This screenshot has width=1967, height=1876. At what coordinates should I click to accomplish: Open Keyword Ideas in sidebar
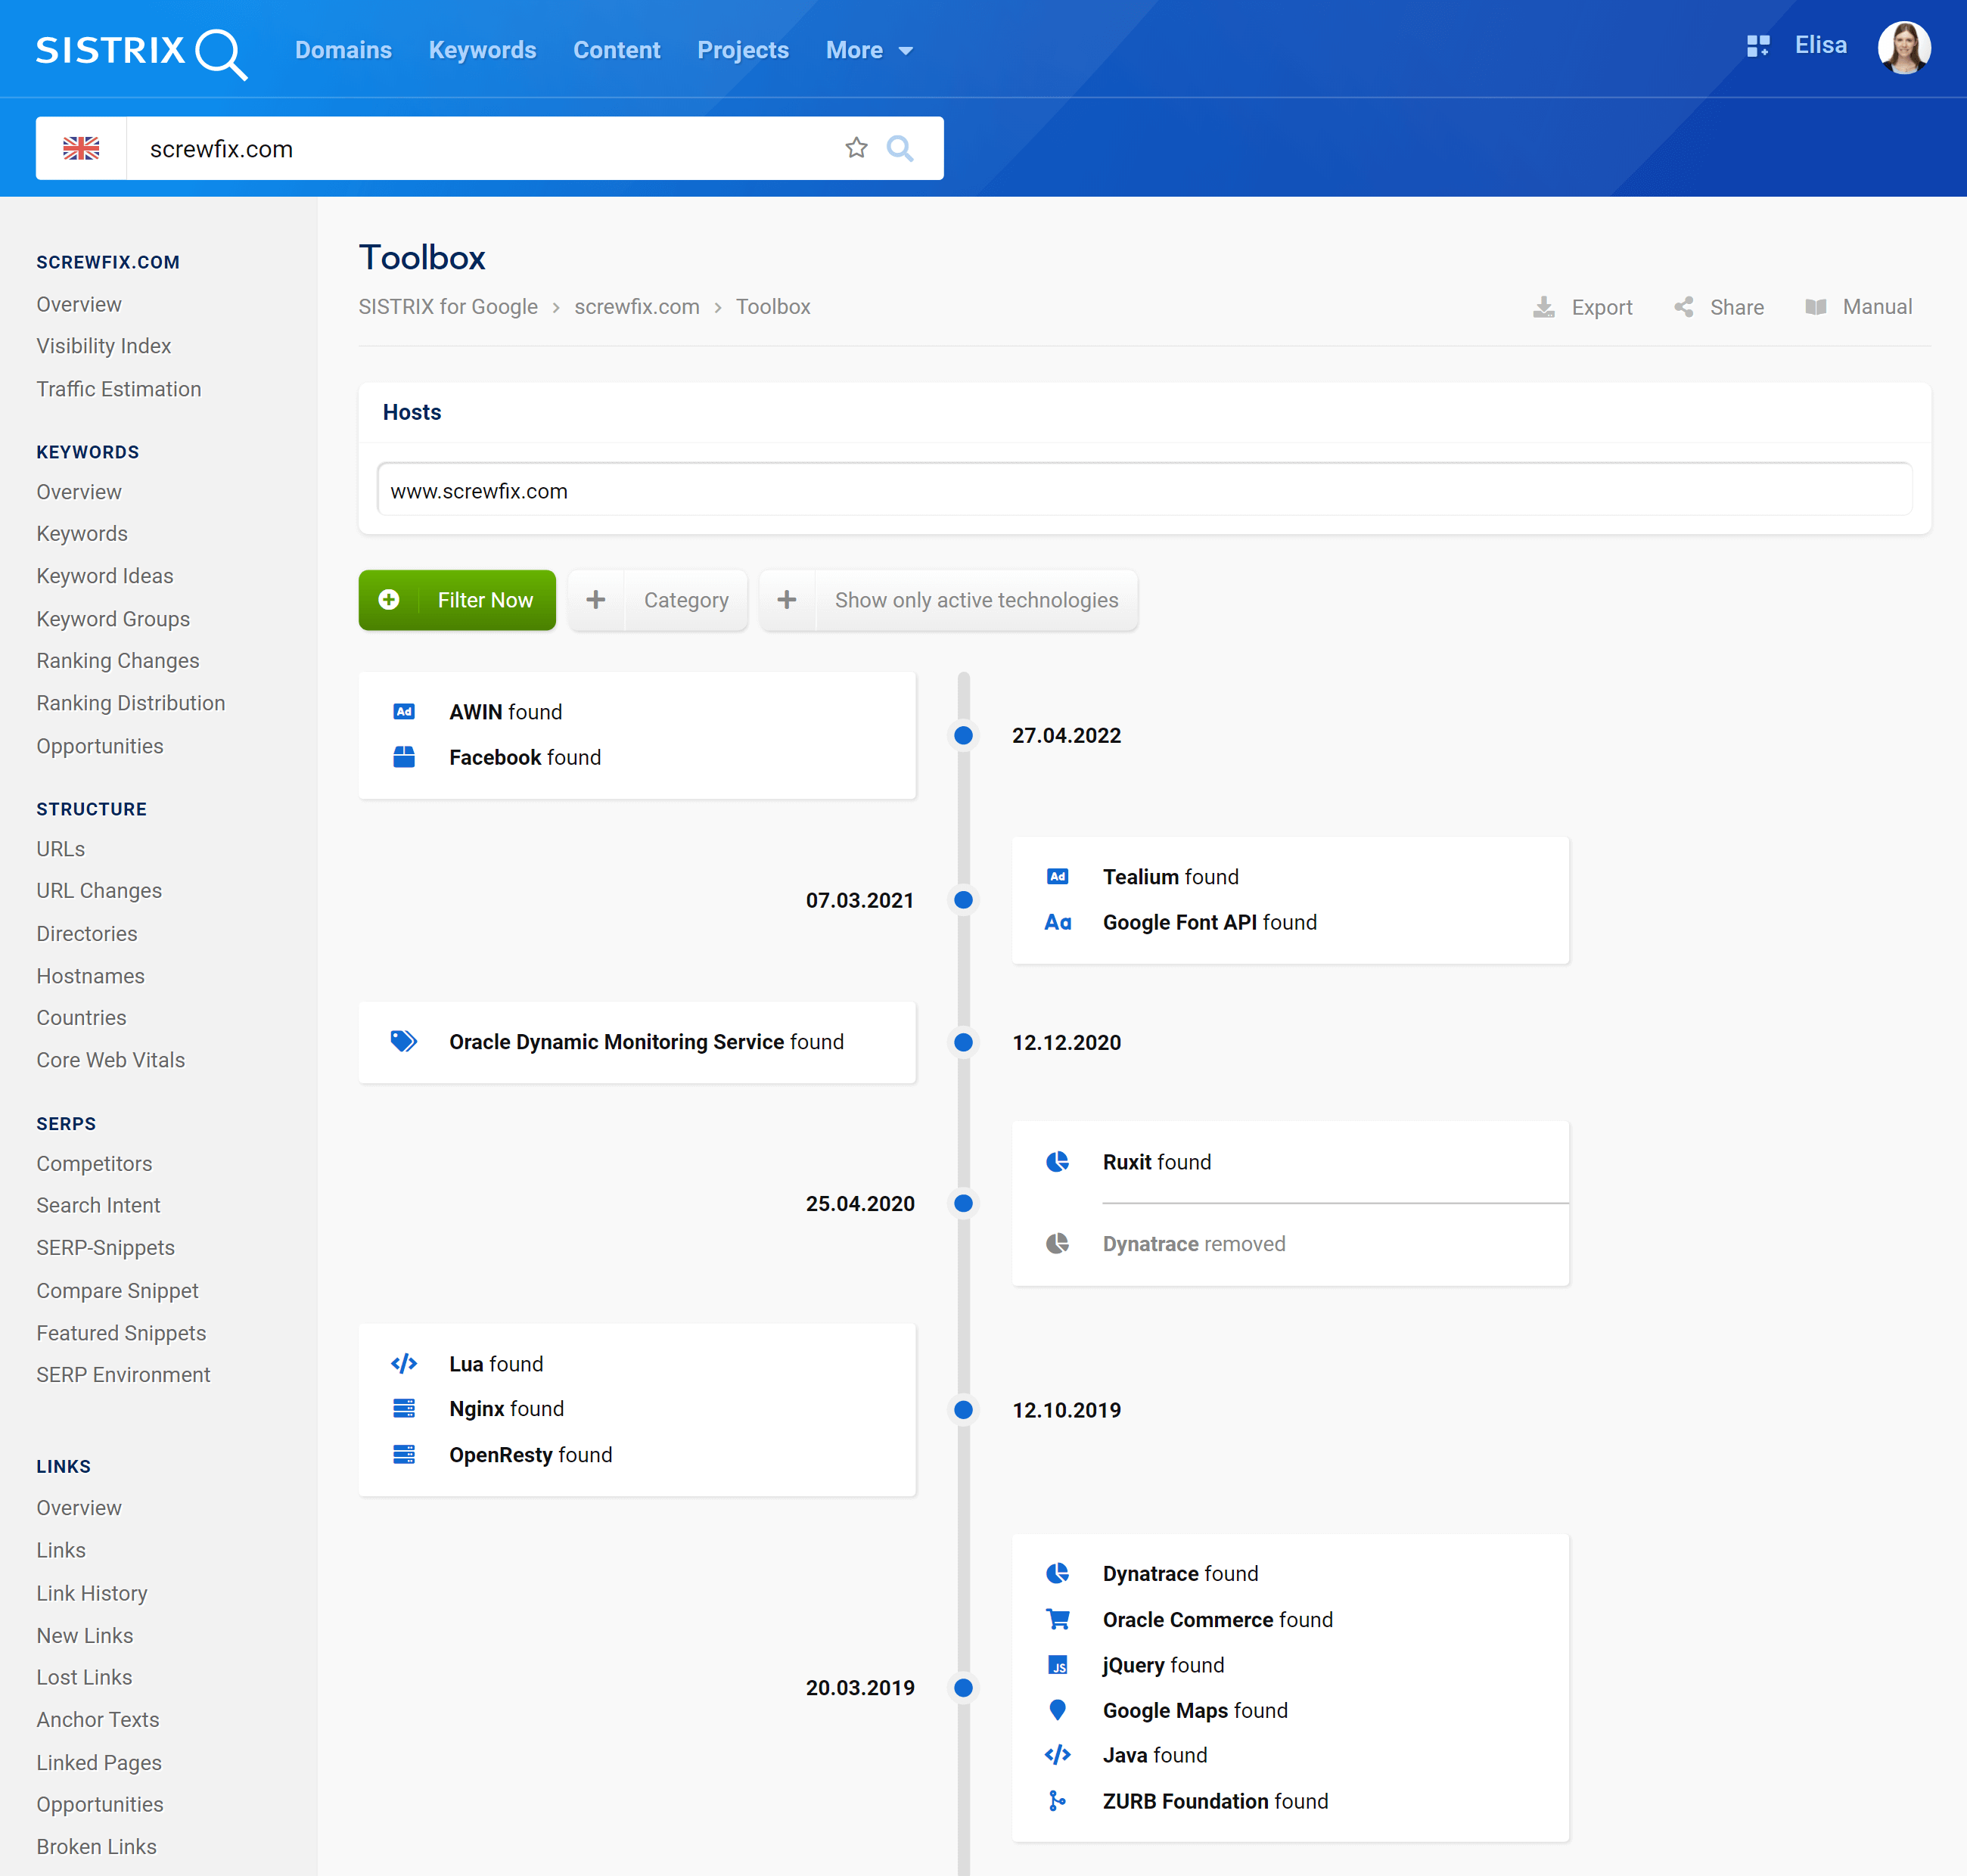pos(105,576)
